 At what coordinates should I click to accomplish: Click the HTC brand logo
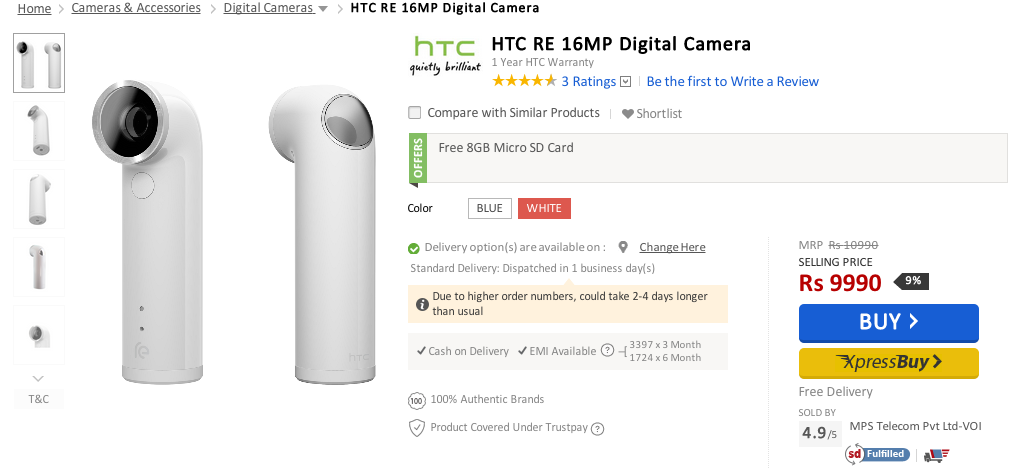coord(445,55)
